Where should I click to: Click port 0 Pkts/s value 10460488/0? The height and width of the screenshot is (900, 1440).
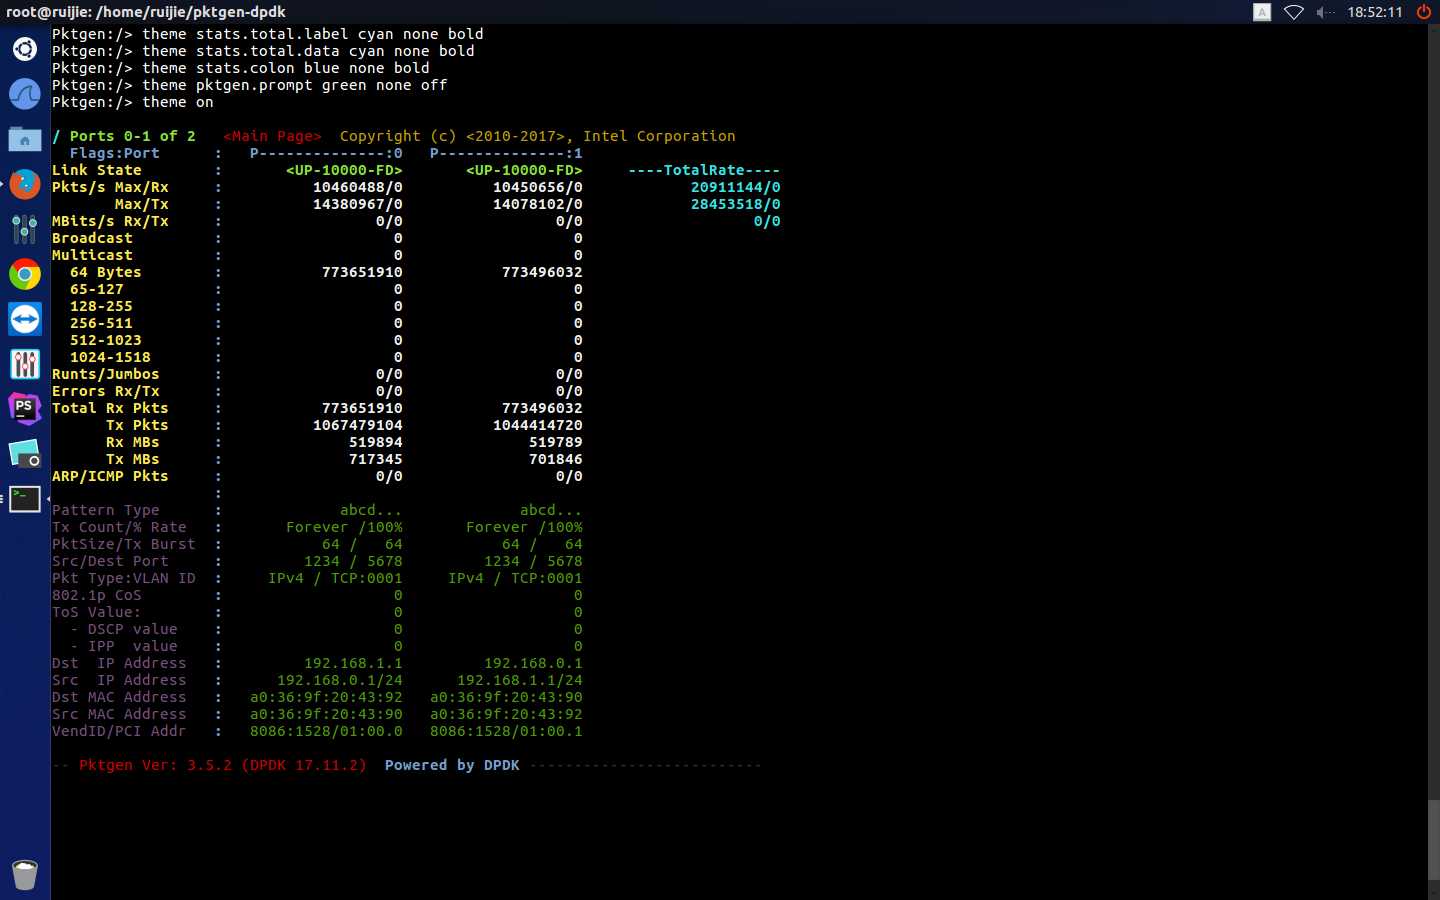click(357, 187)
